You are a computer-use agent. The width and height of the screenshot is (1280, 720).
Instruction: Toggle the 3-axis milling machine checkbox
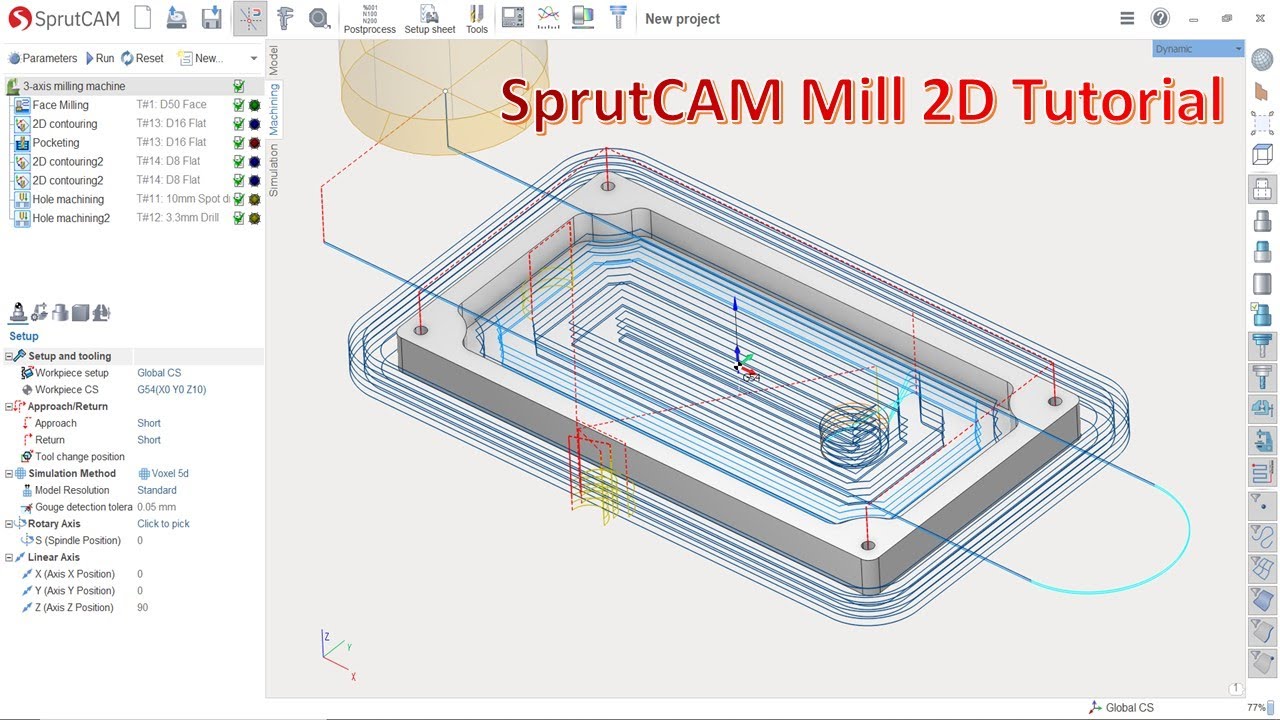click(x=239, y=86)
